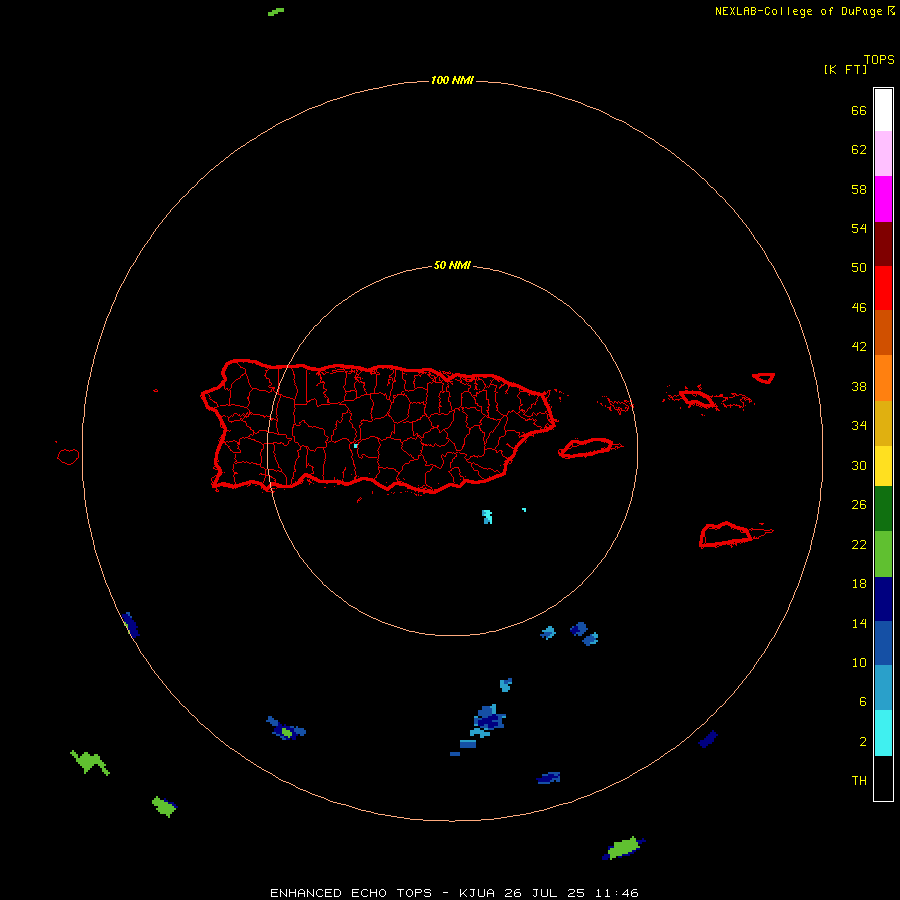Click the '30' legend value
Viewport: 900px width, 900px height.
[x=859, y=465]
